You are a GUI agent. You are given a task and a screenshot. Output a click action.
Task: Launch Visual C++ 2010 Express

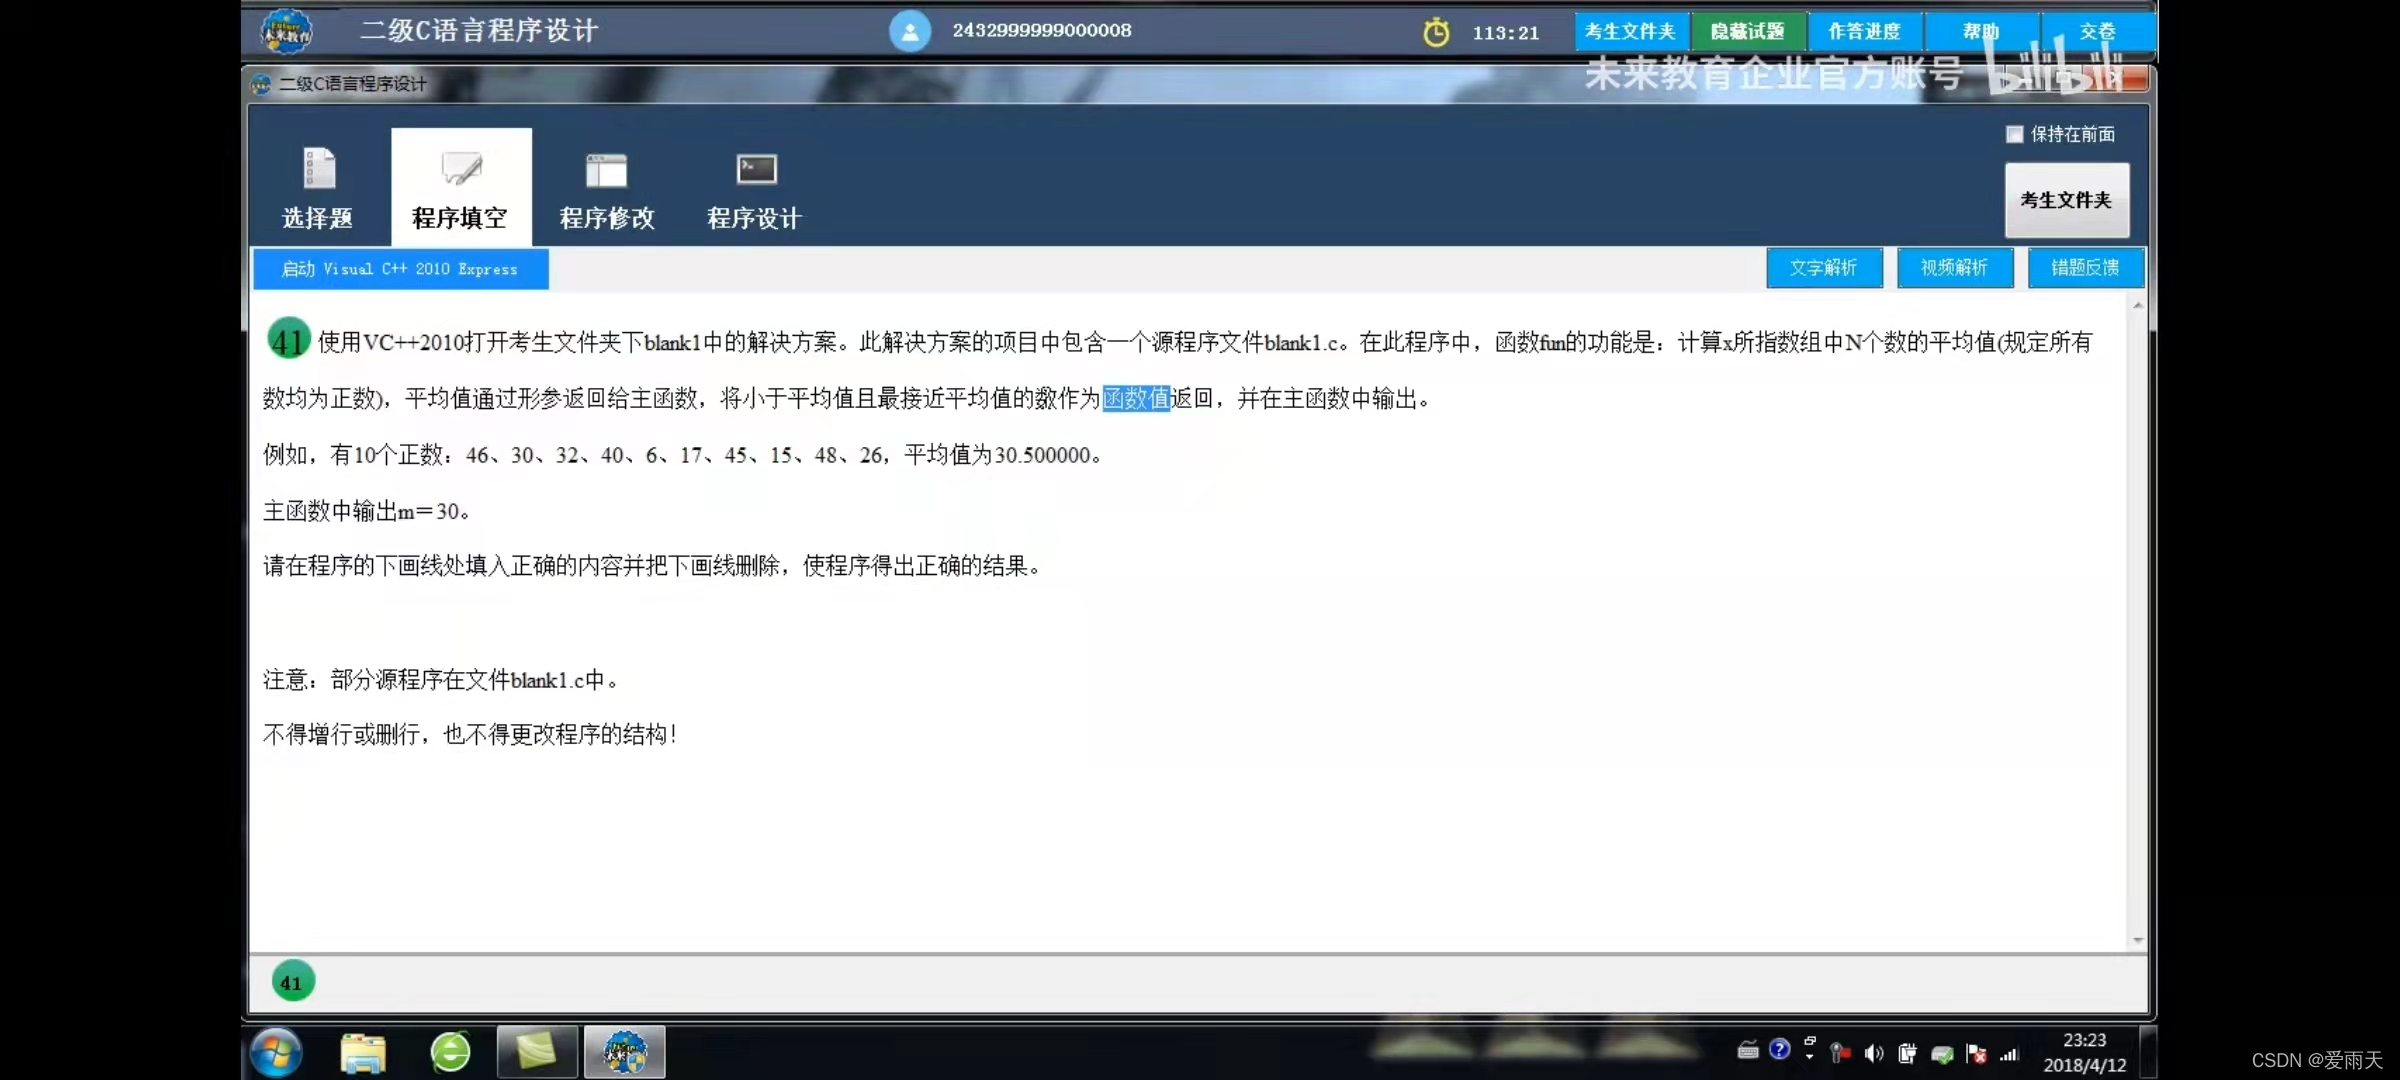400,269
